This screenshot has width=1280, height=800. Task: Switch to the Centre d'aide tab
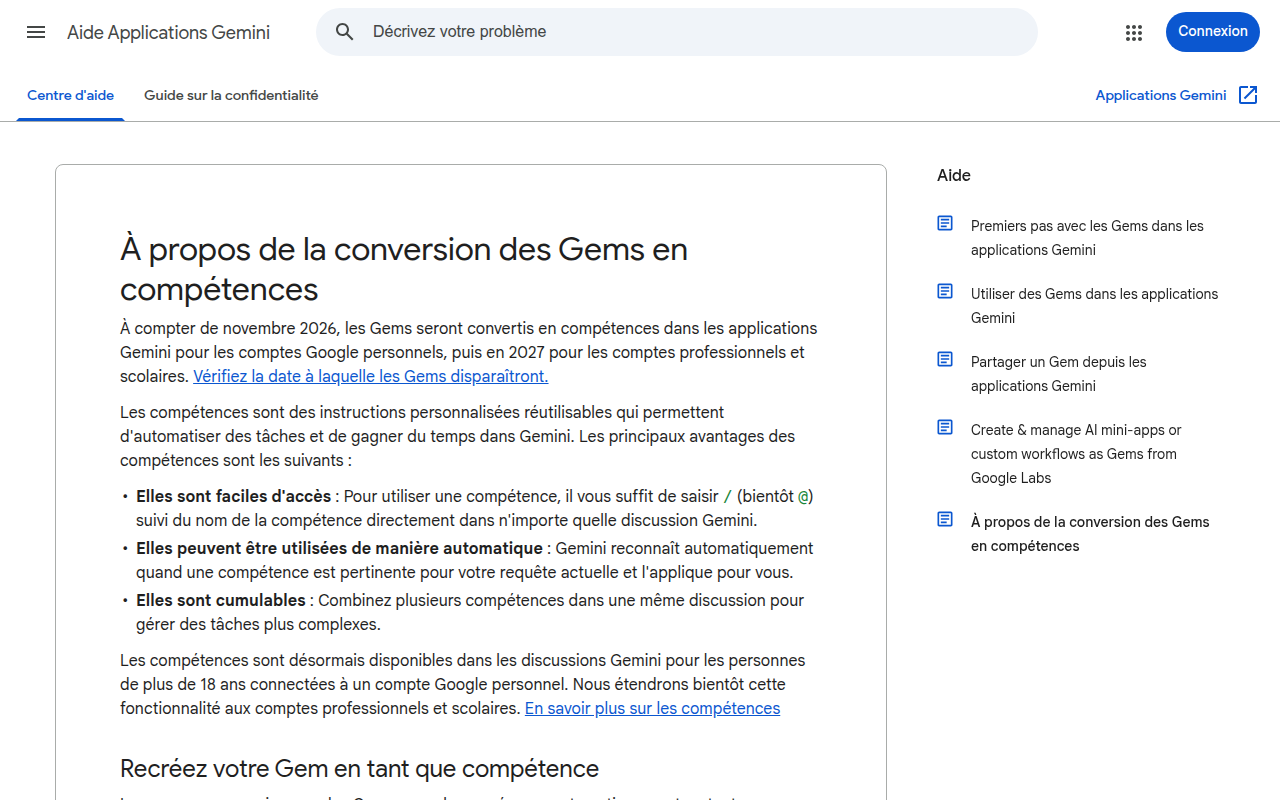coord(71,96)
